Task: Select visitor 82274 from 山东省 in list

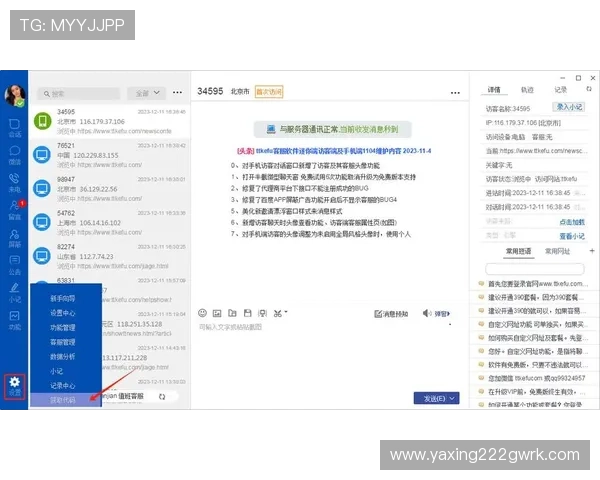Action: pyautogui.click(x=110, y=256)
